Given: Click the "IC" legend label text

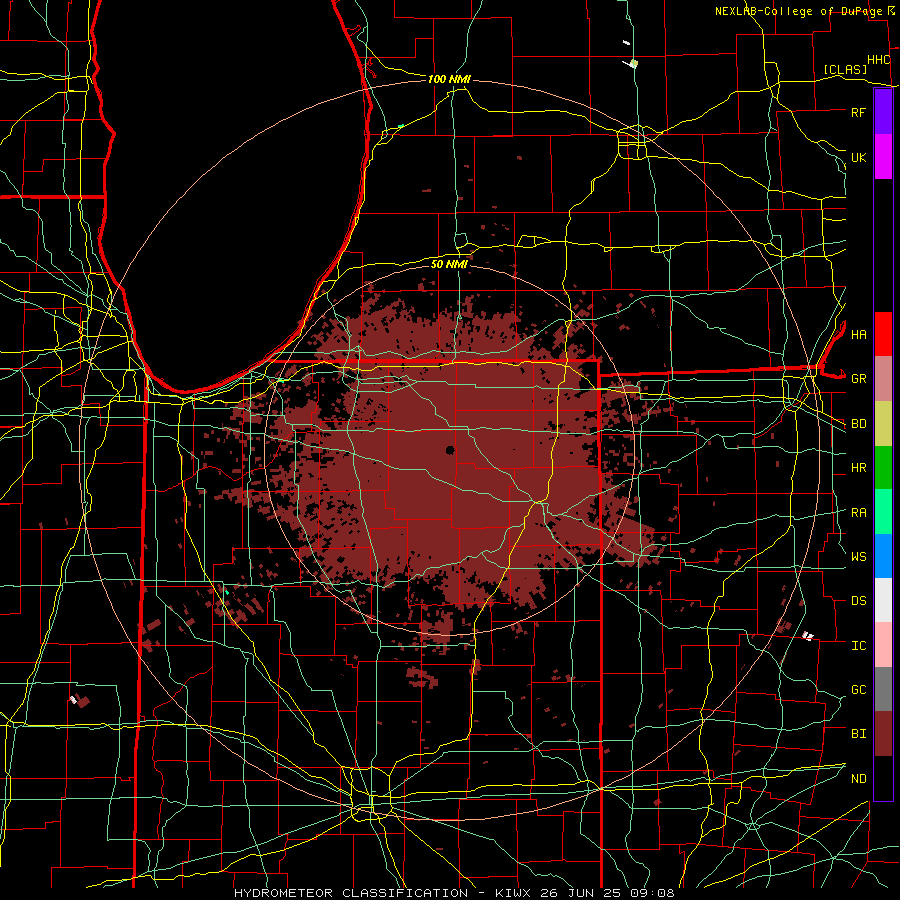Looking at the screenshot, I should pyautogui.click(x=858, y=646).
